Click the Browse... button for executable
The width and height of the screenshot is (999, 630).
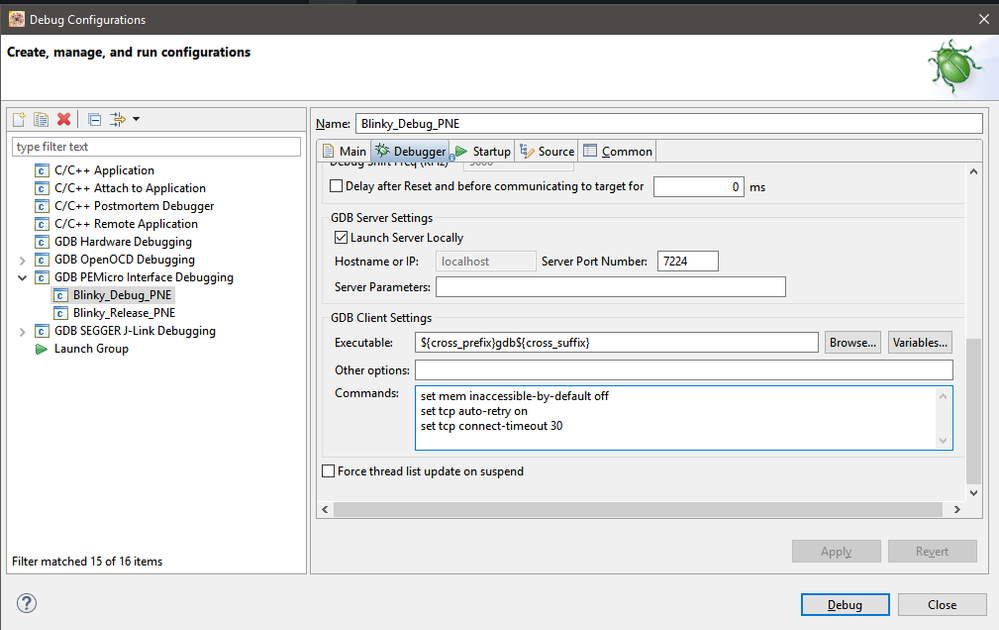pyautogui.click(x=853, y=342)
